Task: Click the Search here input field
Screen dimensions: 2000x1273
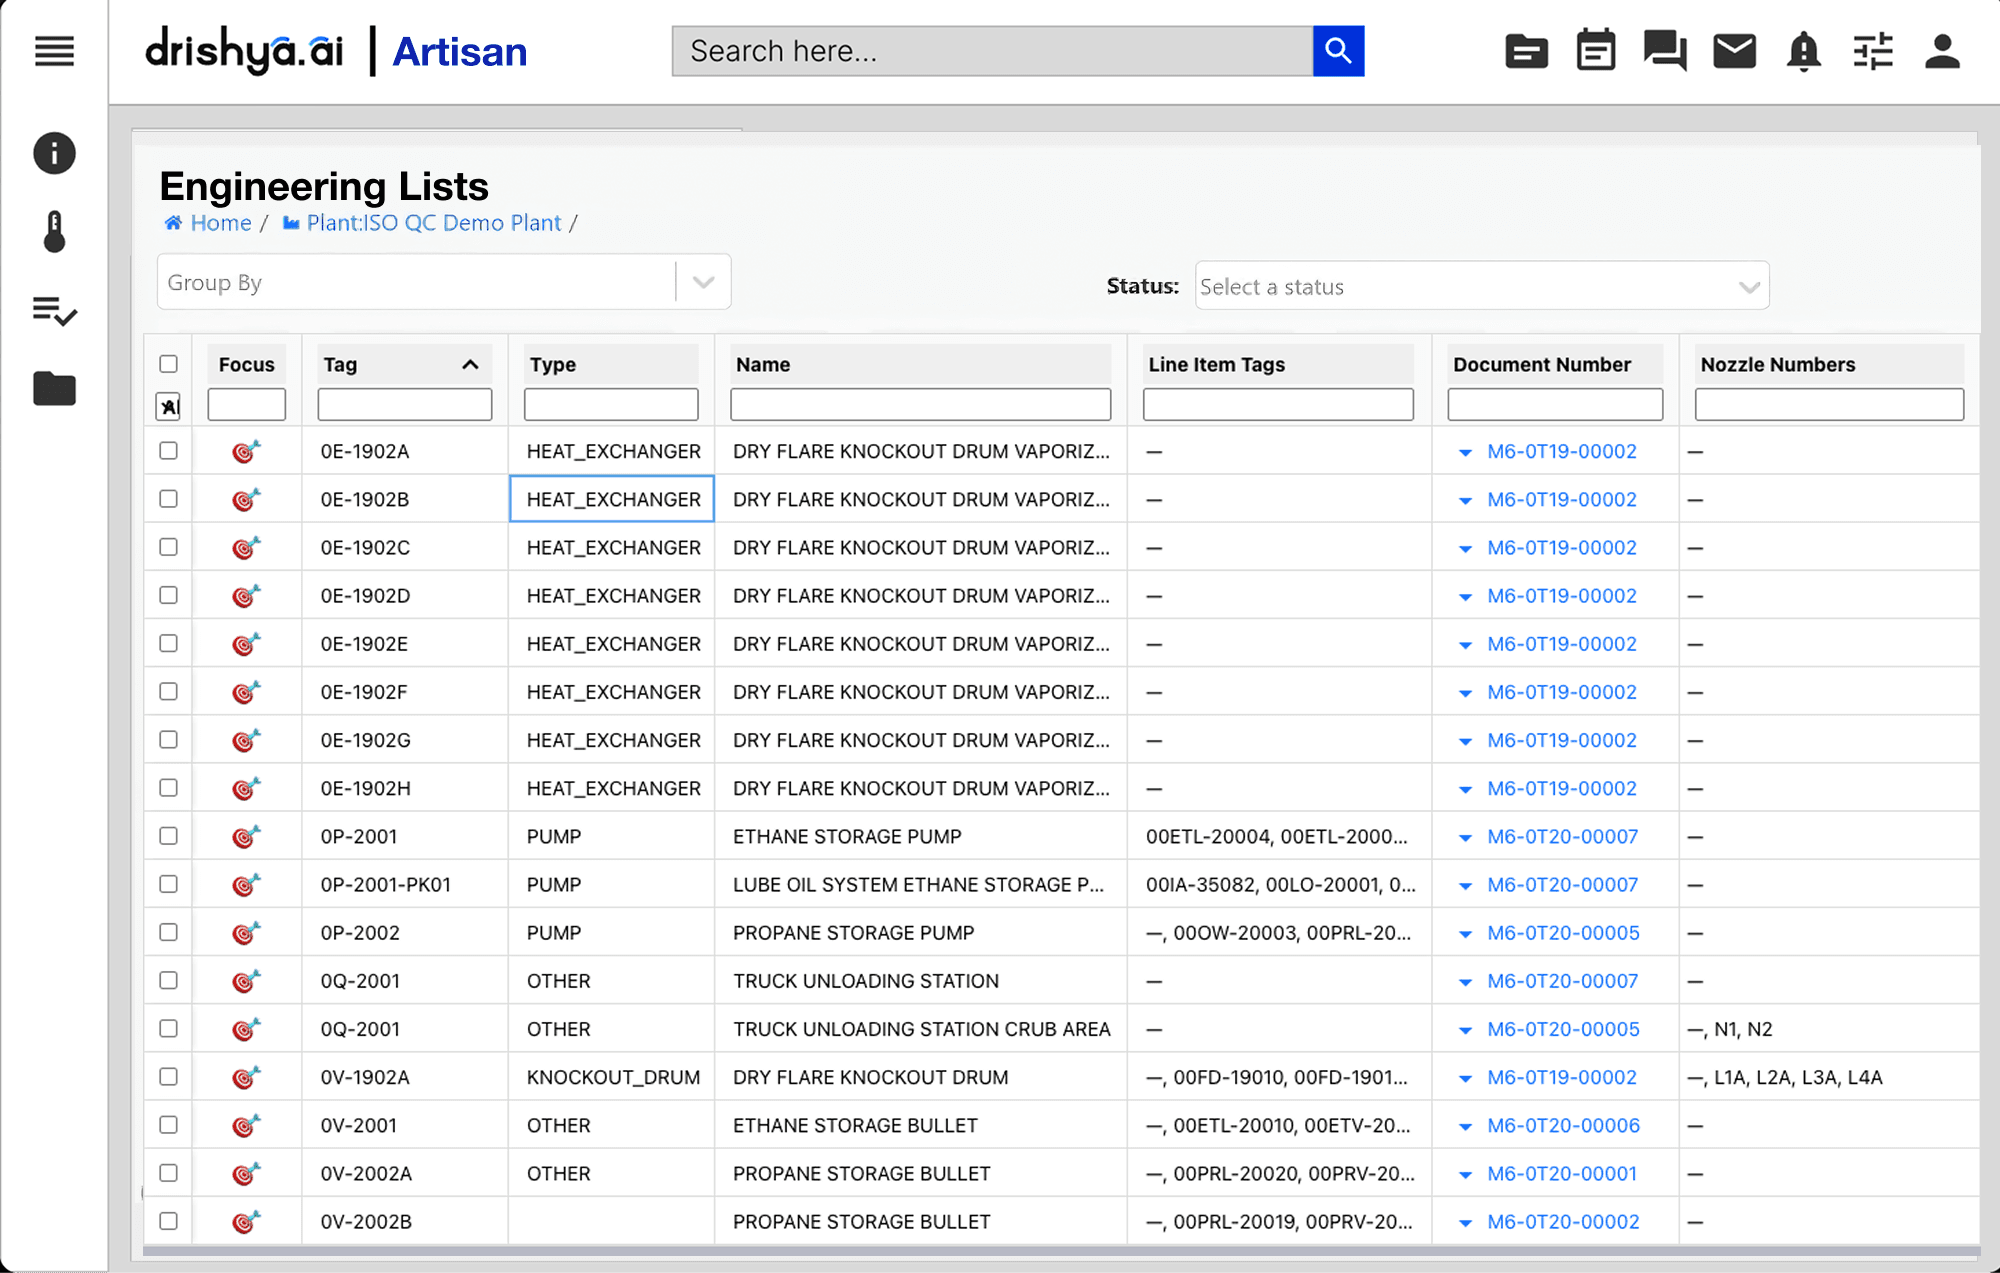Action: pyautogui.click(x=992, y=51)
